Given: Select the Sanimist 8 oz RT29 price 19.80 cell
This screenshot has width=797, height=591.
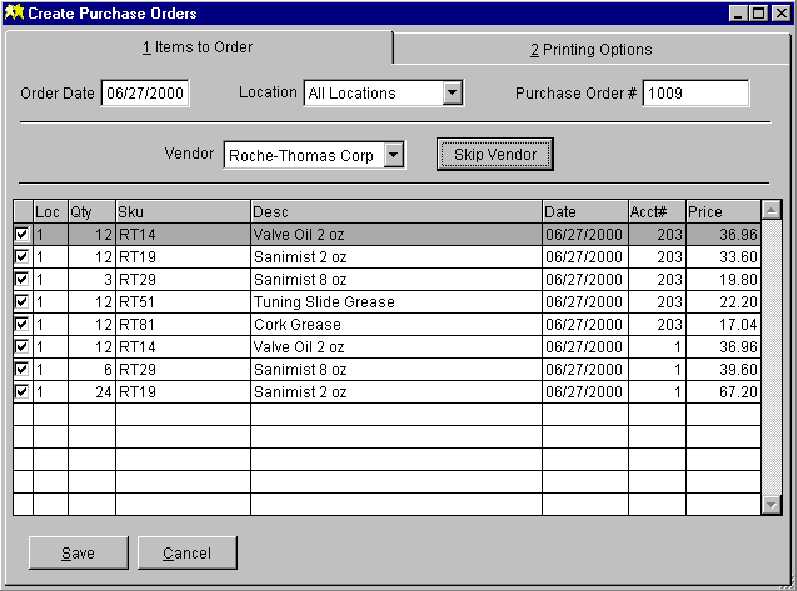Looking at the screenshot, I should [722, 279].
